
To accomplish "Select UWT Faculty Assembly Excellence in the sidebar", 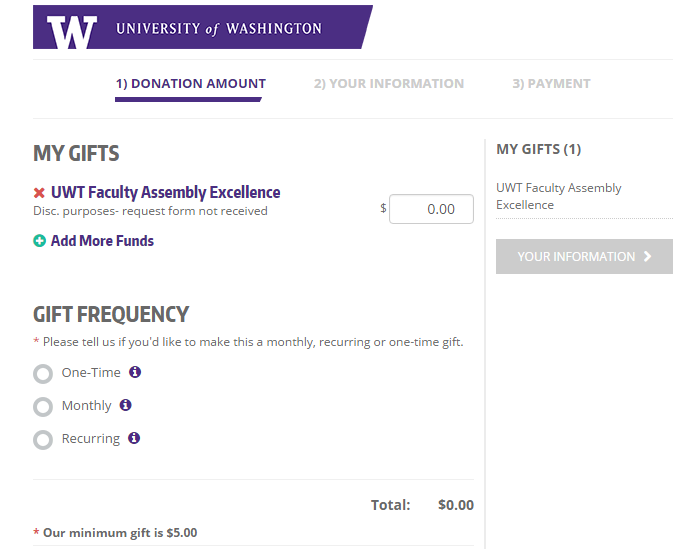I will tap(558, 196).
